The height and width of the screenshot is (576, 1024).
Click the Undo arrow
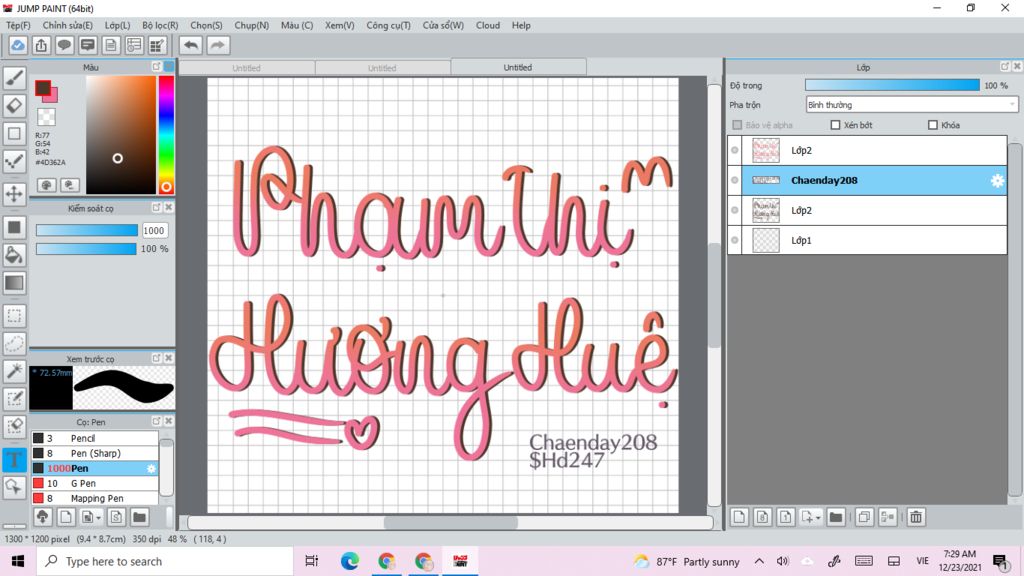tap(191, 45)
